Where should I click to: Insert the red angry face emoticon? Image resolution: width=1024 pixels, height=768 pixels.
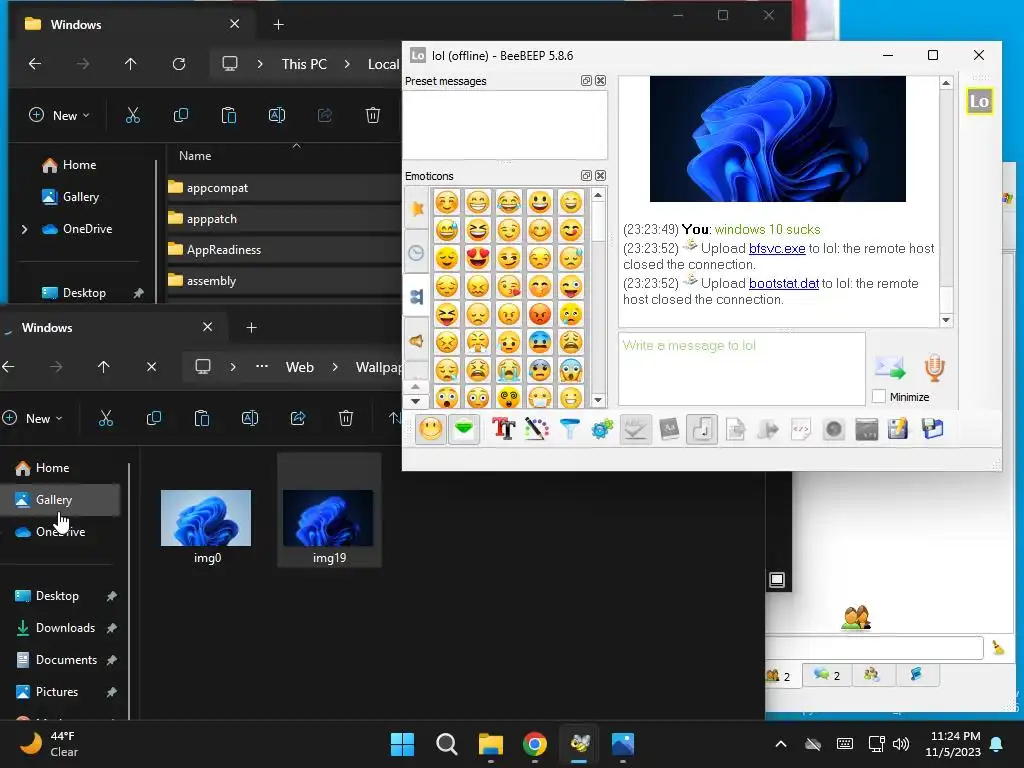[x=540, y=314]
